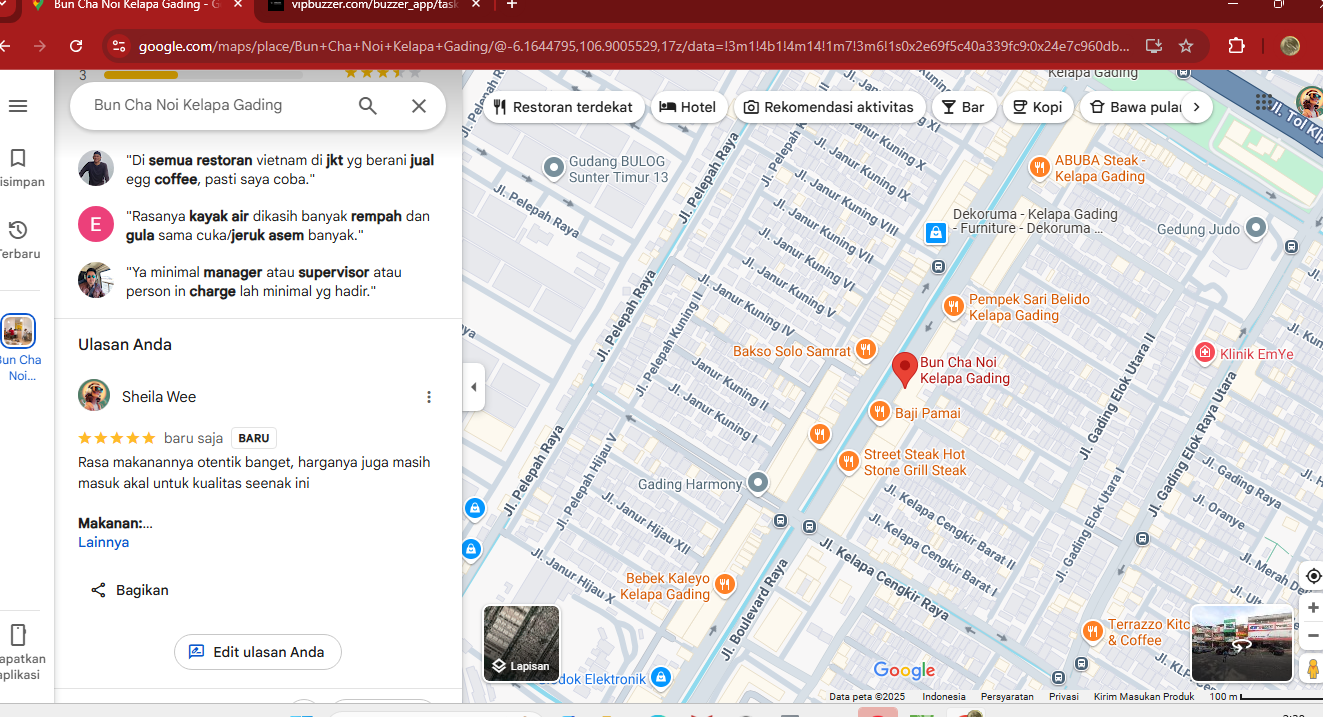Click the Street View pegman icon
This screenshot has width=1323, height=717.
point(1313,669)
